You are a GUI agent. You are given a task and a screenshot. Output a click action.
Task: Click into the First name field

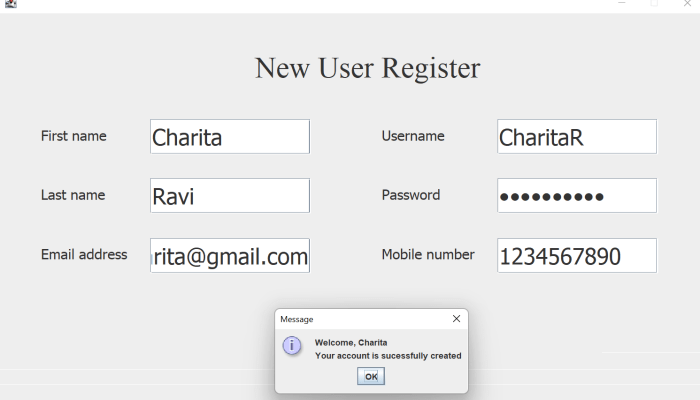pyautogui.click(x=230, y=137)
